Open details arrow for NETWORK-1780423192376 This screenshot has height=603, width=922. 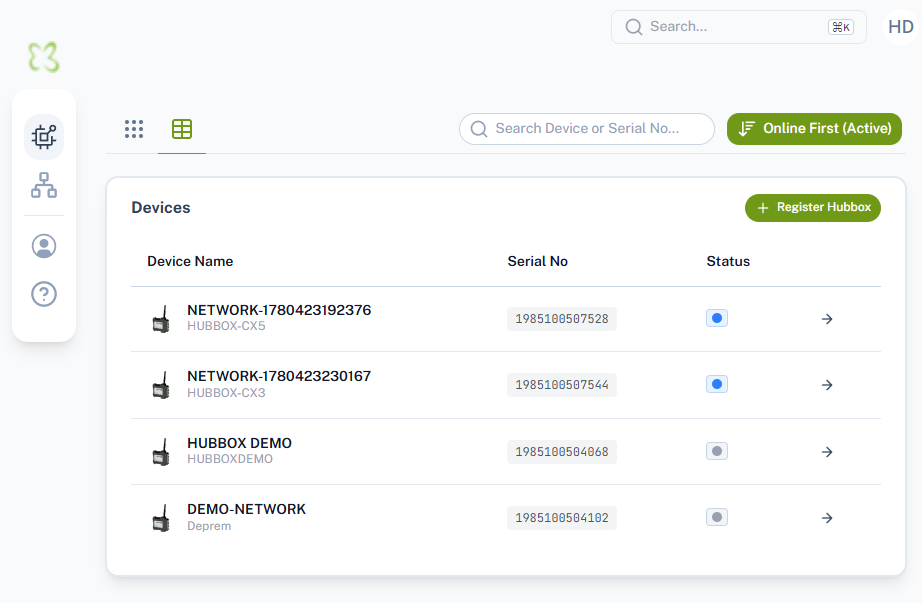(827, 319)
